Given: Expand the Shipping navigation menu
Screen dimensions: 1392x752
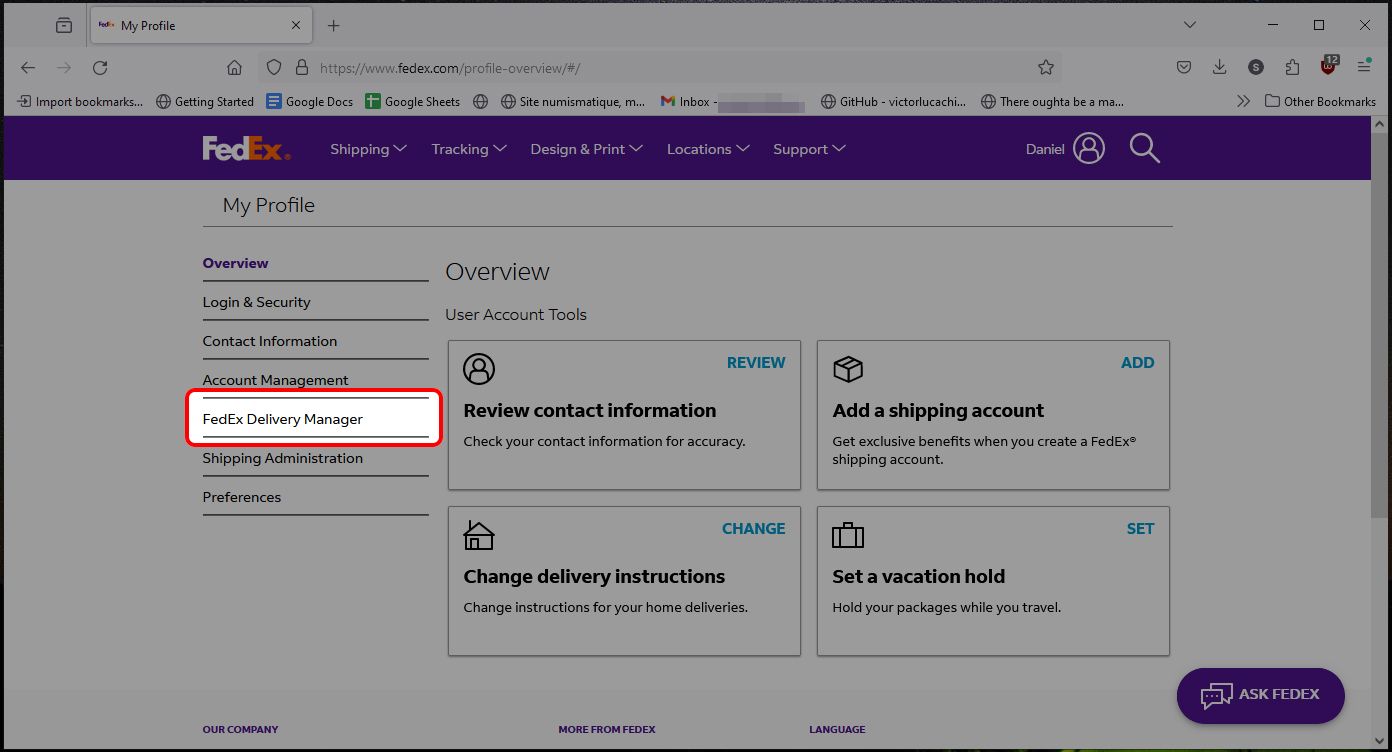Looking at the screenshot, I should 367,148.
